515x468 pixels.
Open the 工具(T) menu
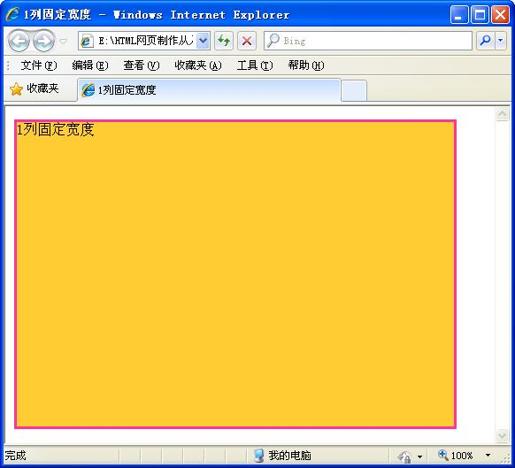pos(255,65)
